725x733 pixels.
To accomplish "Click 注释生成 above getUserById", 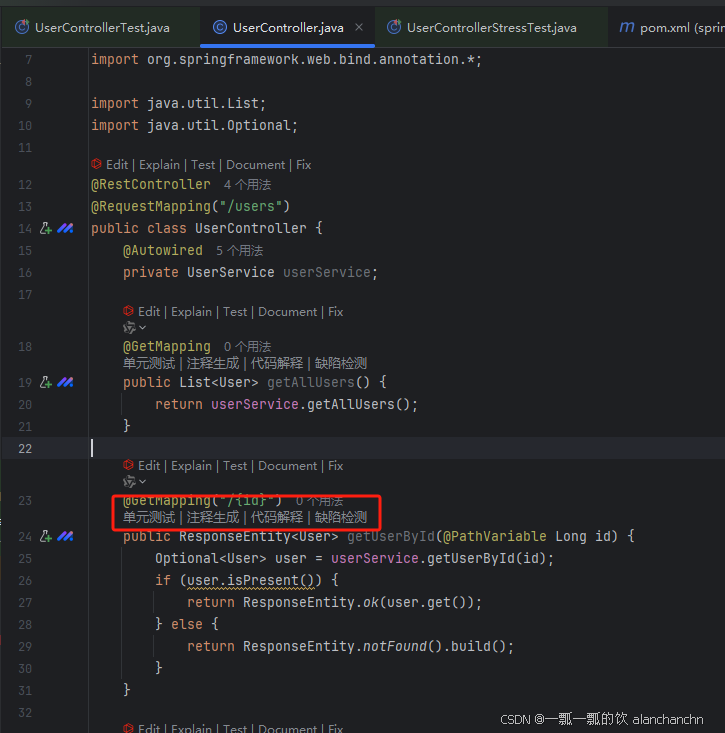I will click(213, 517).
